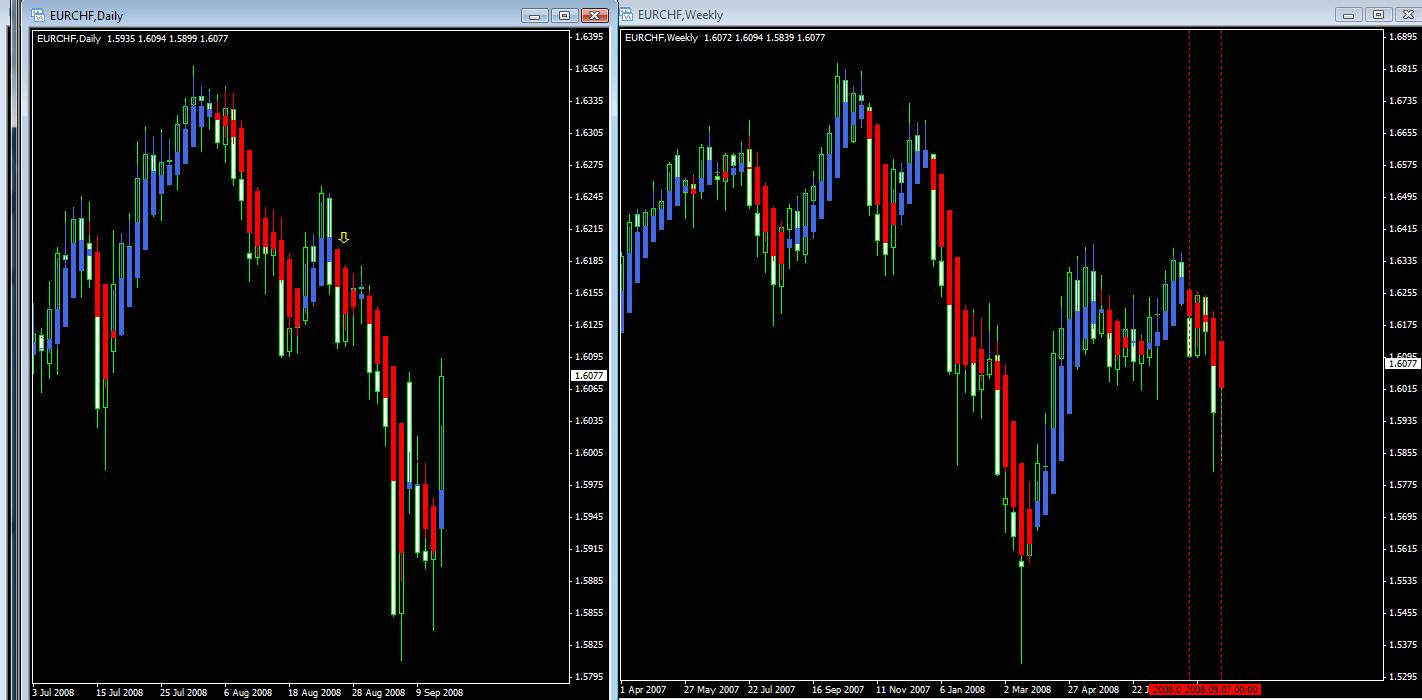1422x700 pixels.
Task: Click the 1.6365 level on Daily price scale
Action: 589,69
